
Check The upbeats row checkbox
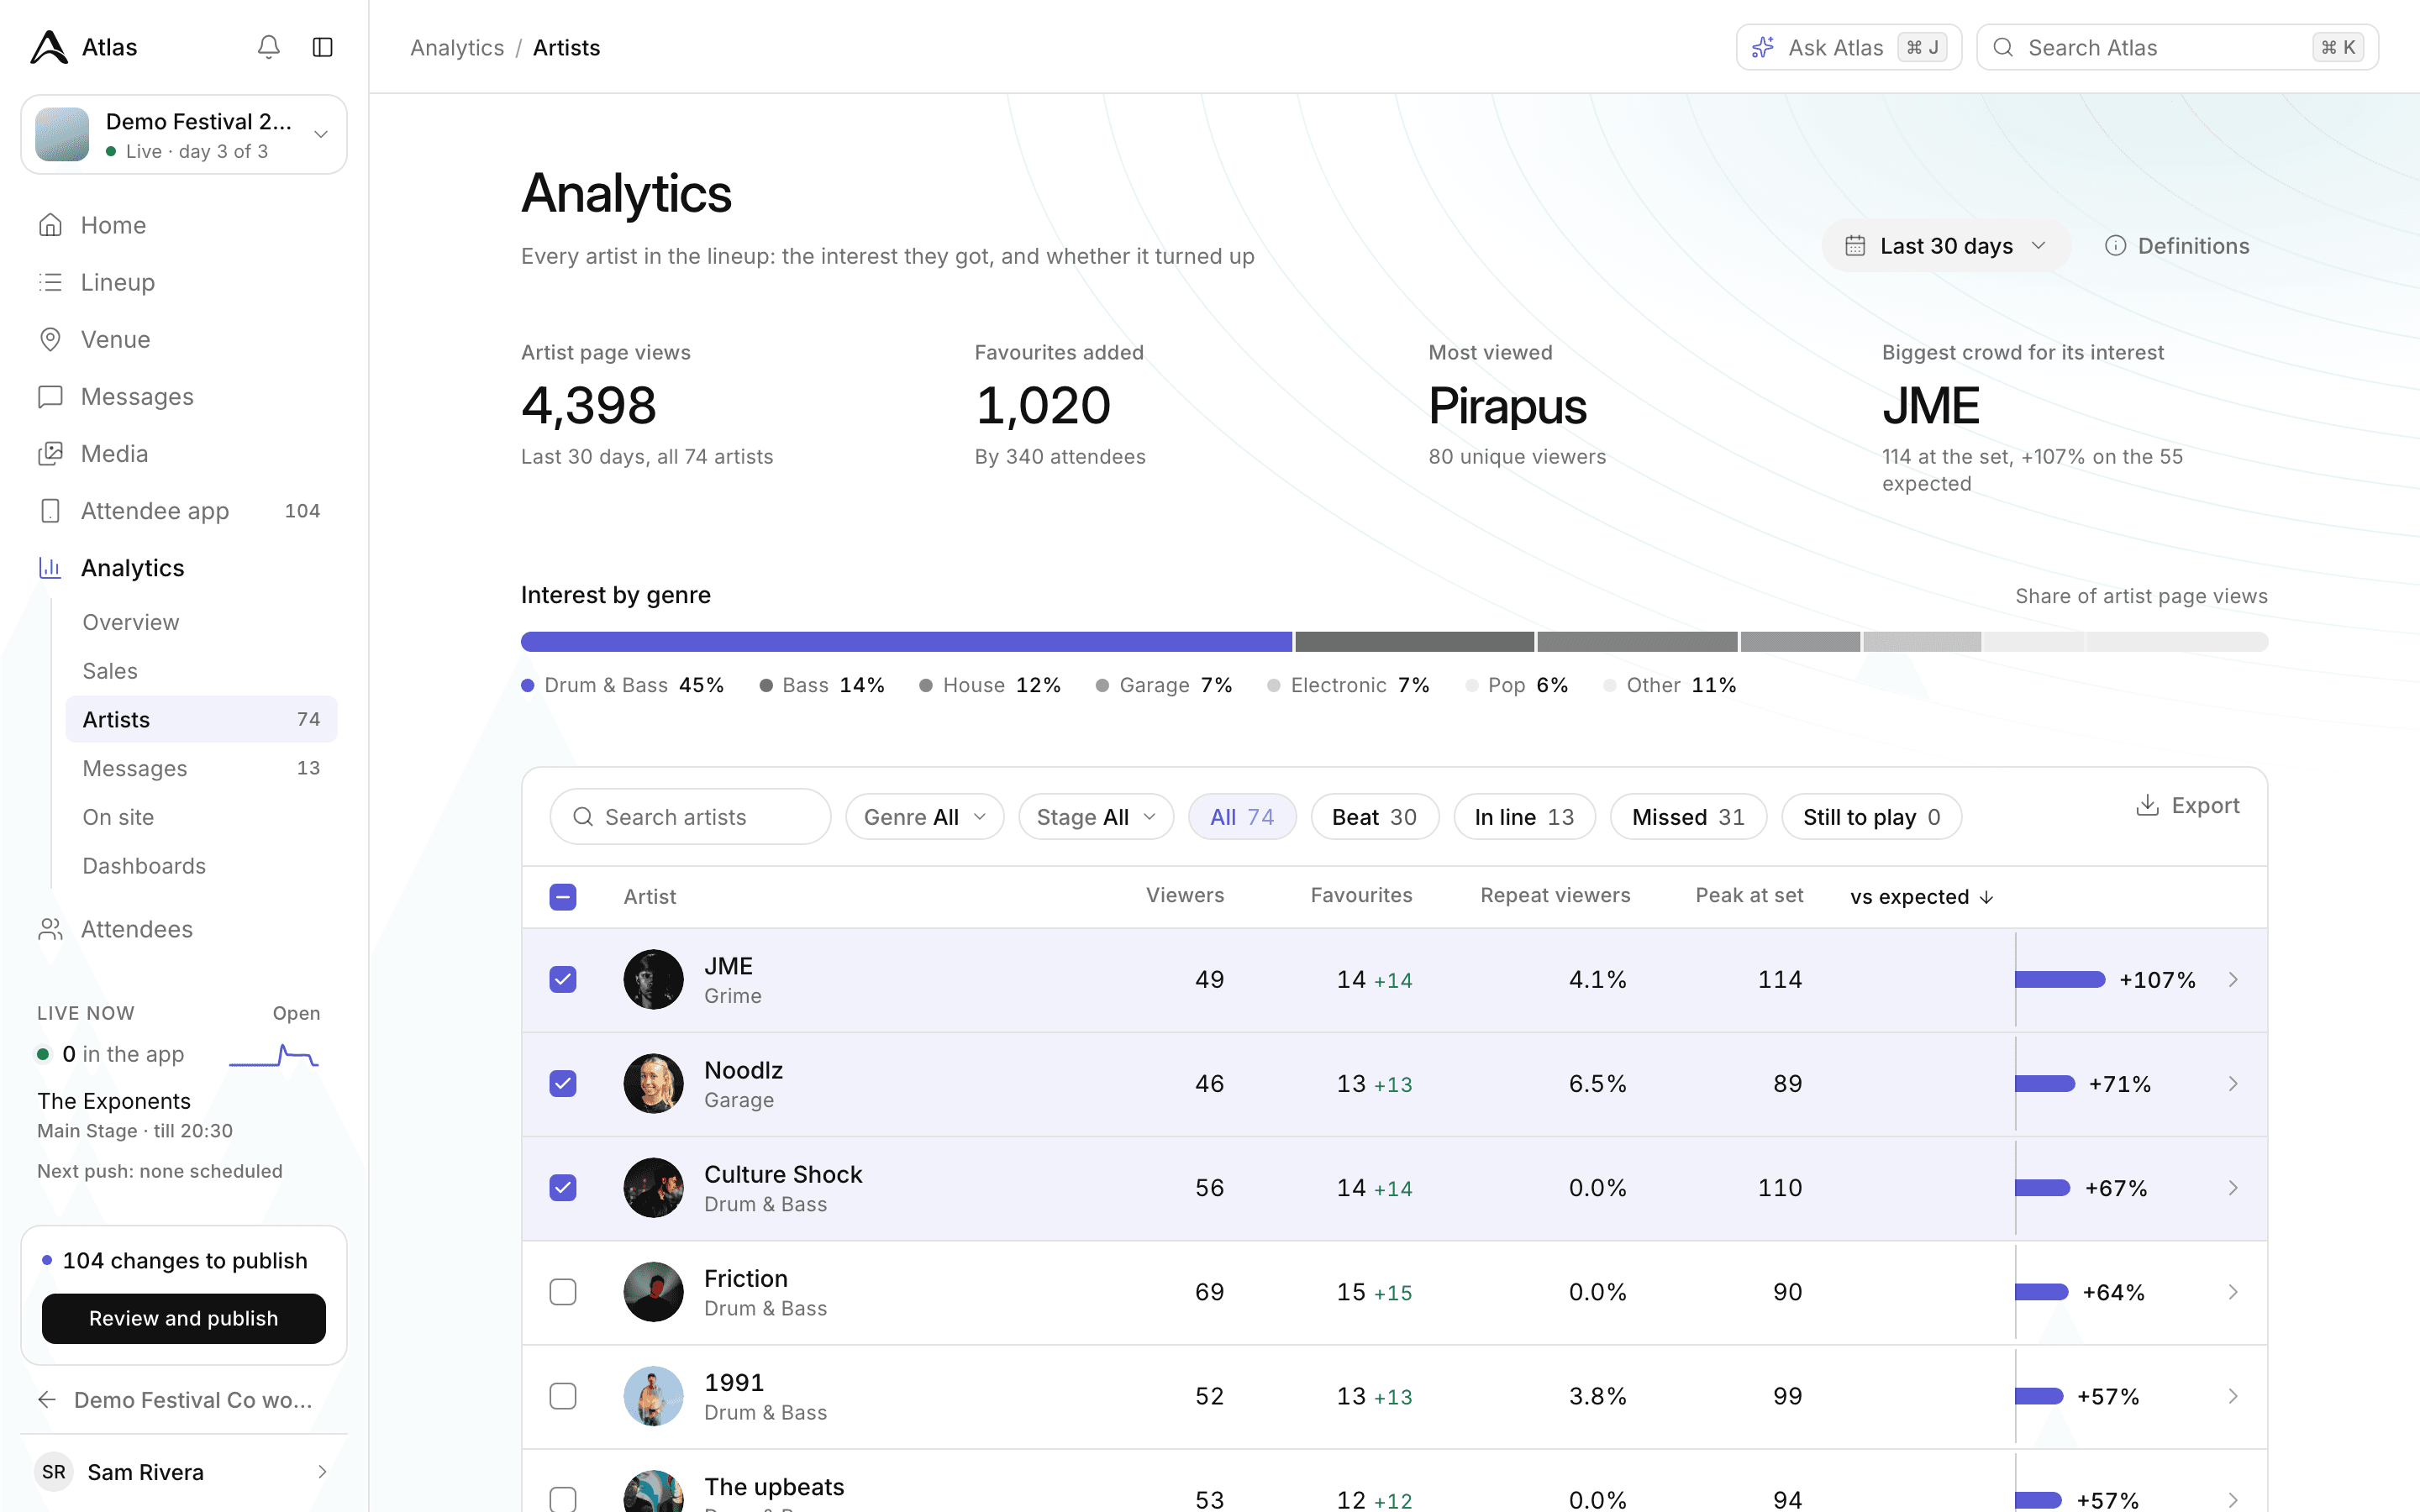click(563, 1499)
